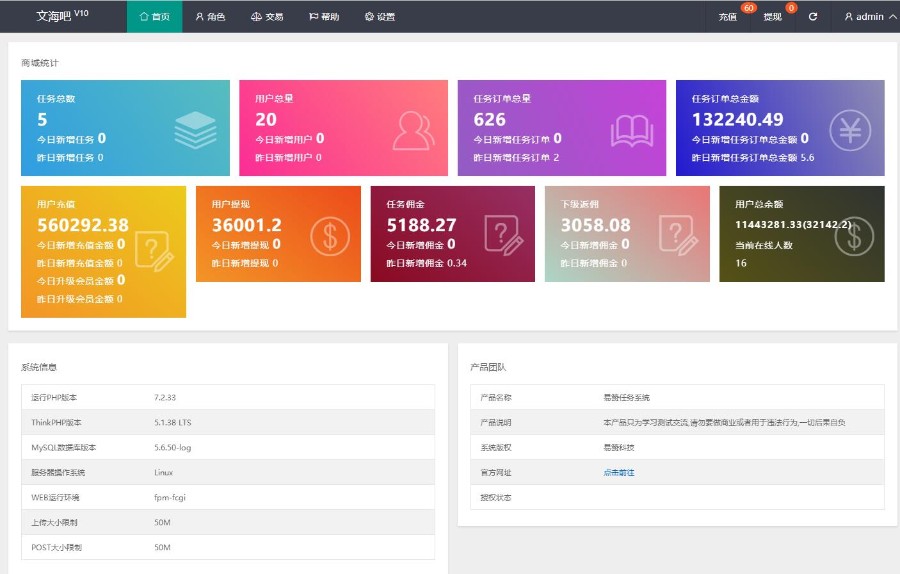Click the refresh icon in top bar
This screenshot has height=574, width=900.
pos(813,16)
